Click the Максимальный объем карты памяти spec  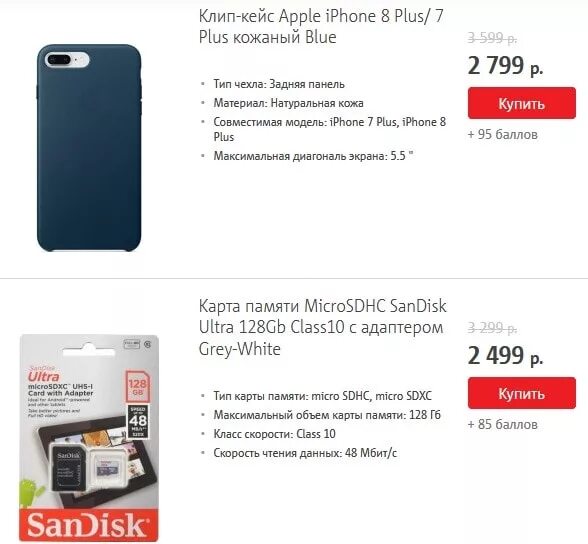327,415
